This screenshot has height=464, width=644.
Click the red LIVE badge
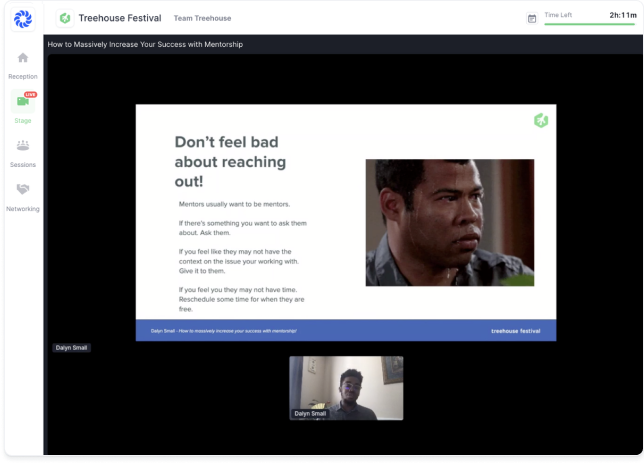point(30,94)
